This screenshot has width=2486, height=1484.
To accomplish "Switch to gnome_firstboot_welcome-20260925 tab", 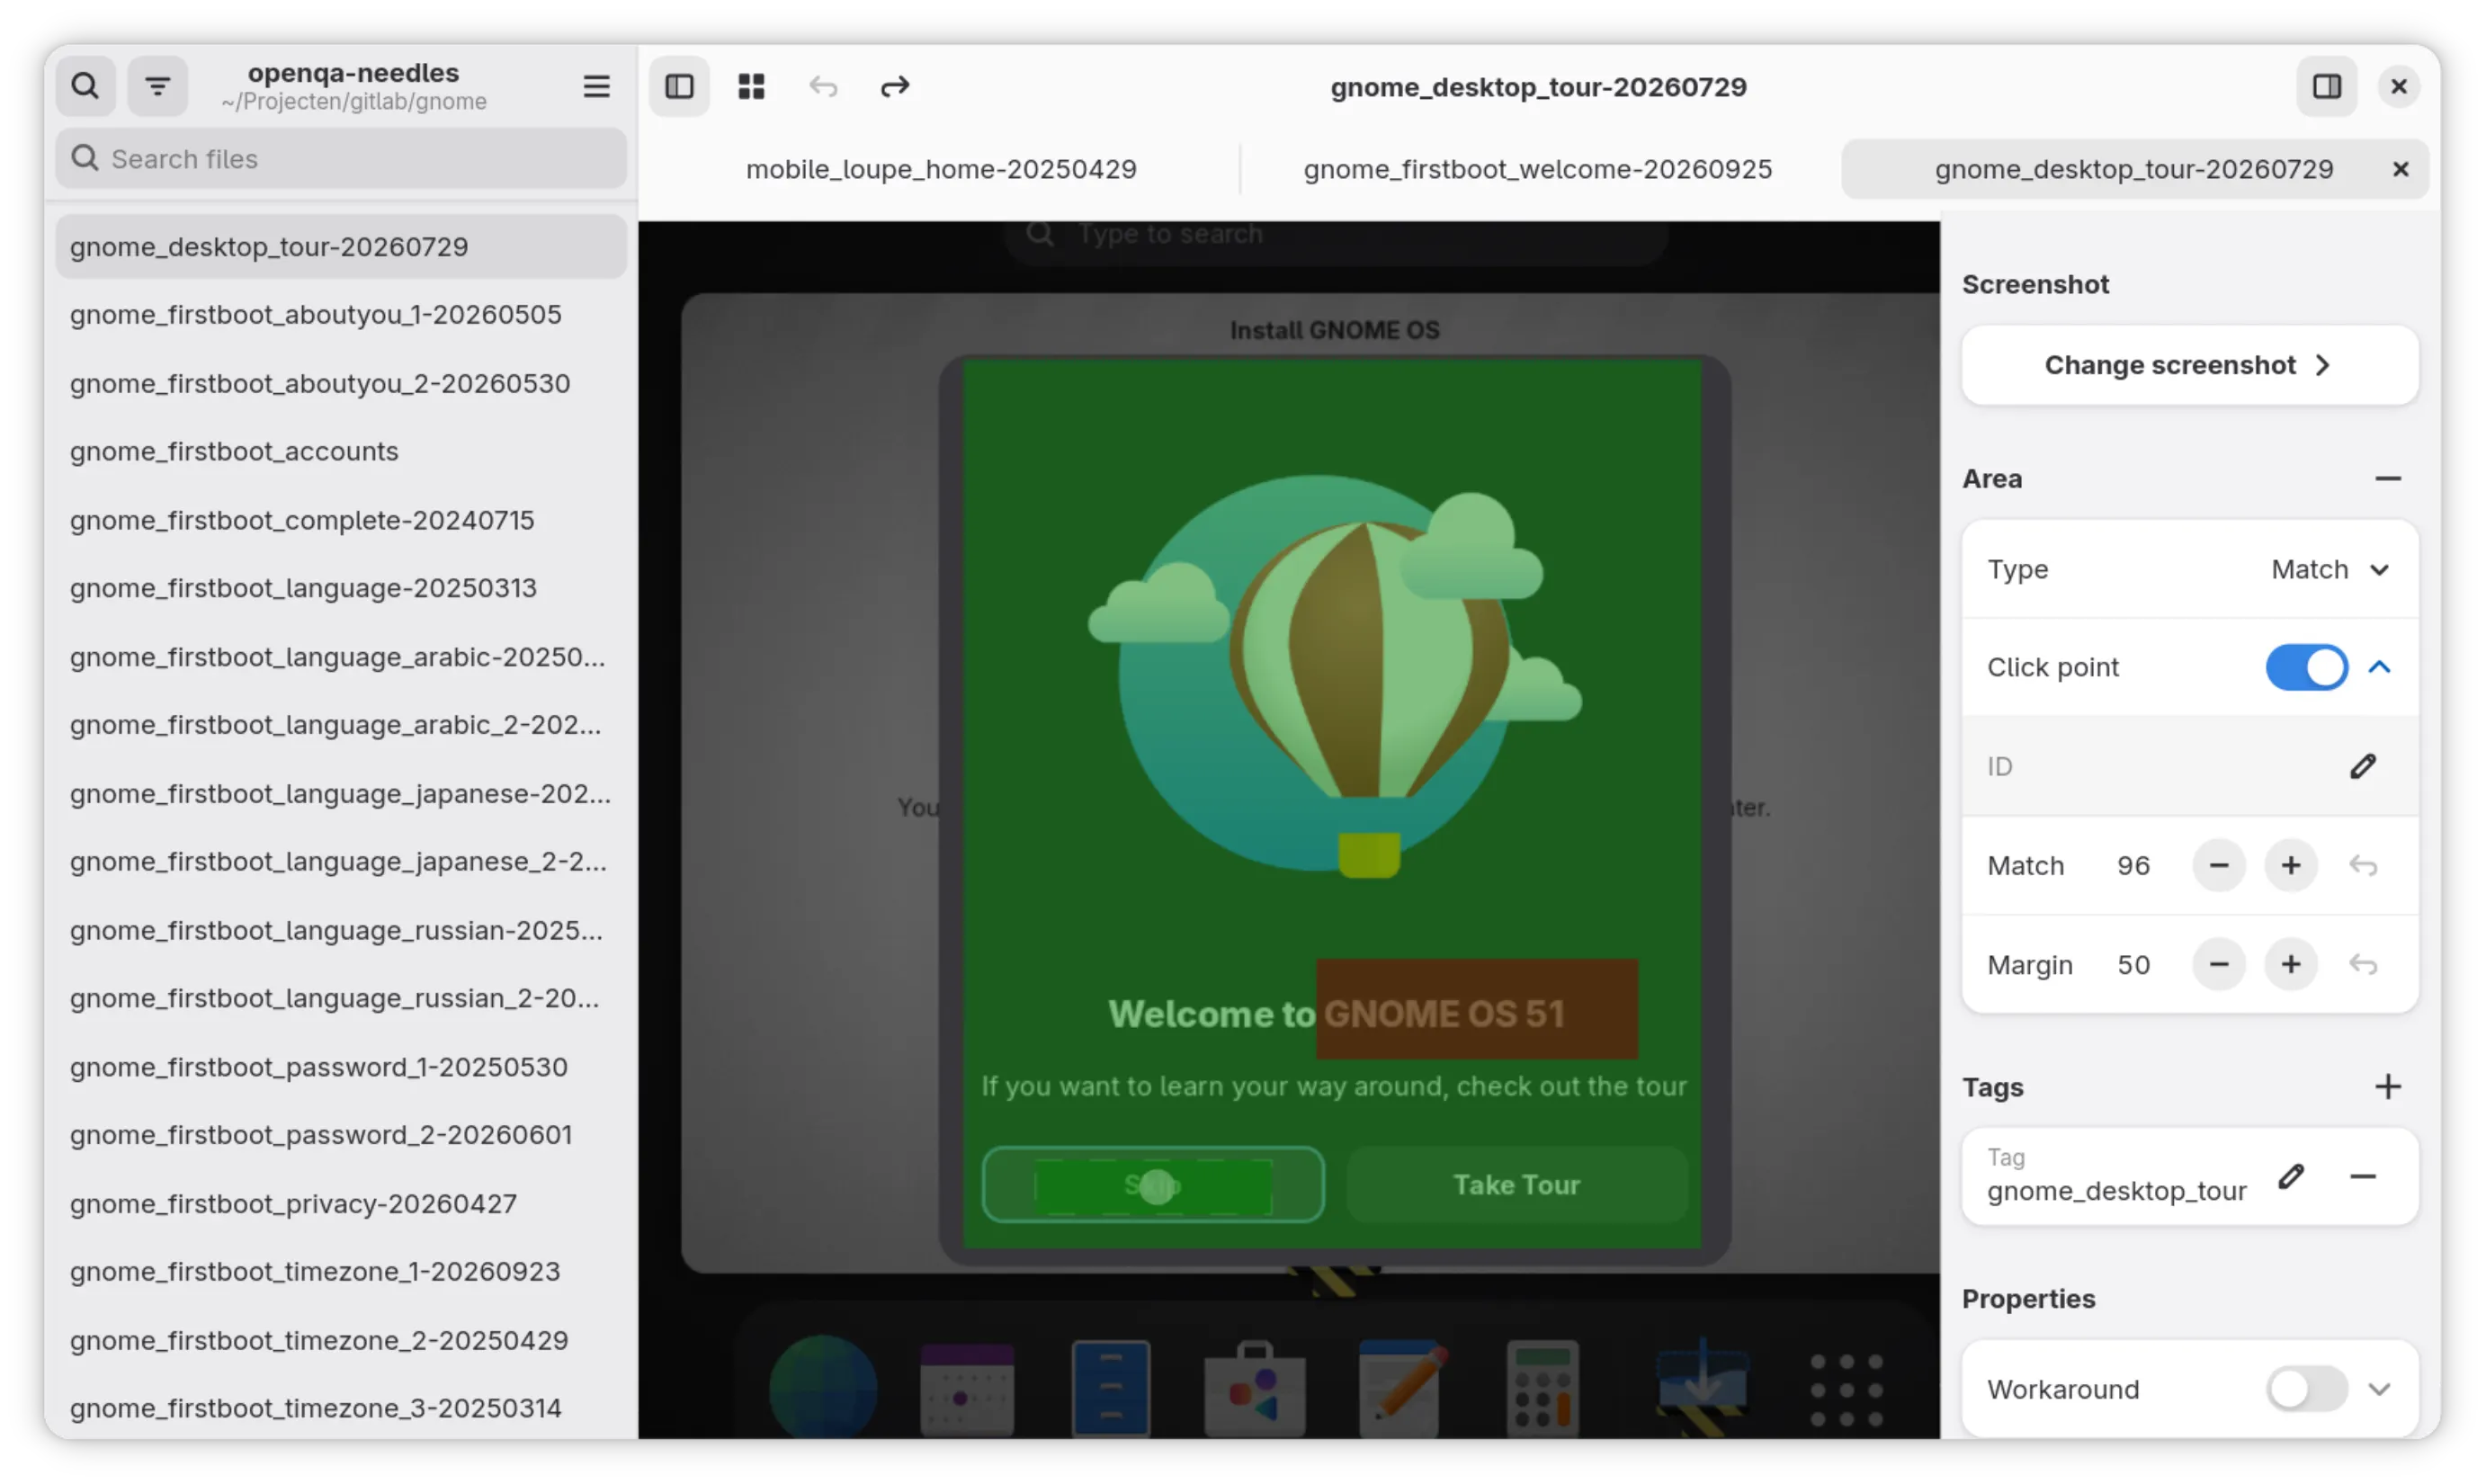I will pos(1537,169).
